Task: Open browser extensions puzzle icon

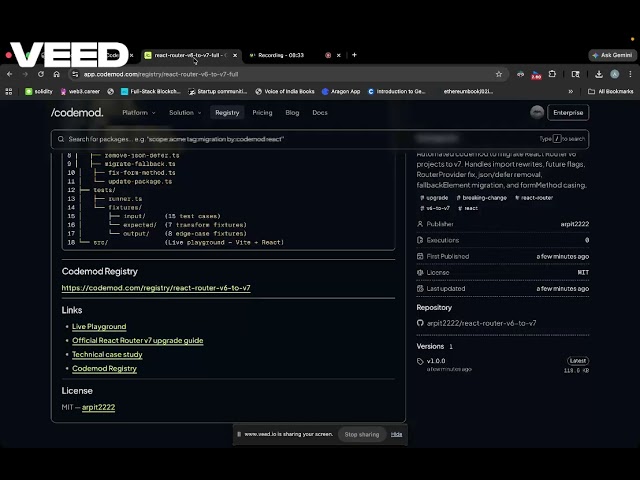Action: click(x=552, y=74)
